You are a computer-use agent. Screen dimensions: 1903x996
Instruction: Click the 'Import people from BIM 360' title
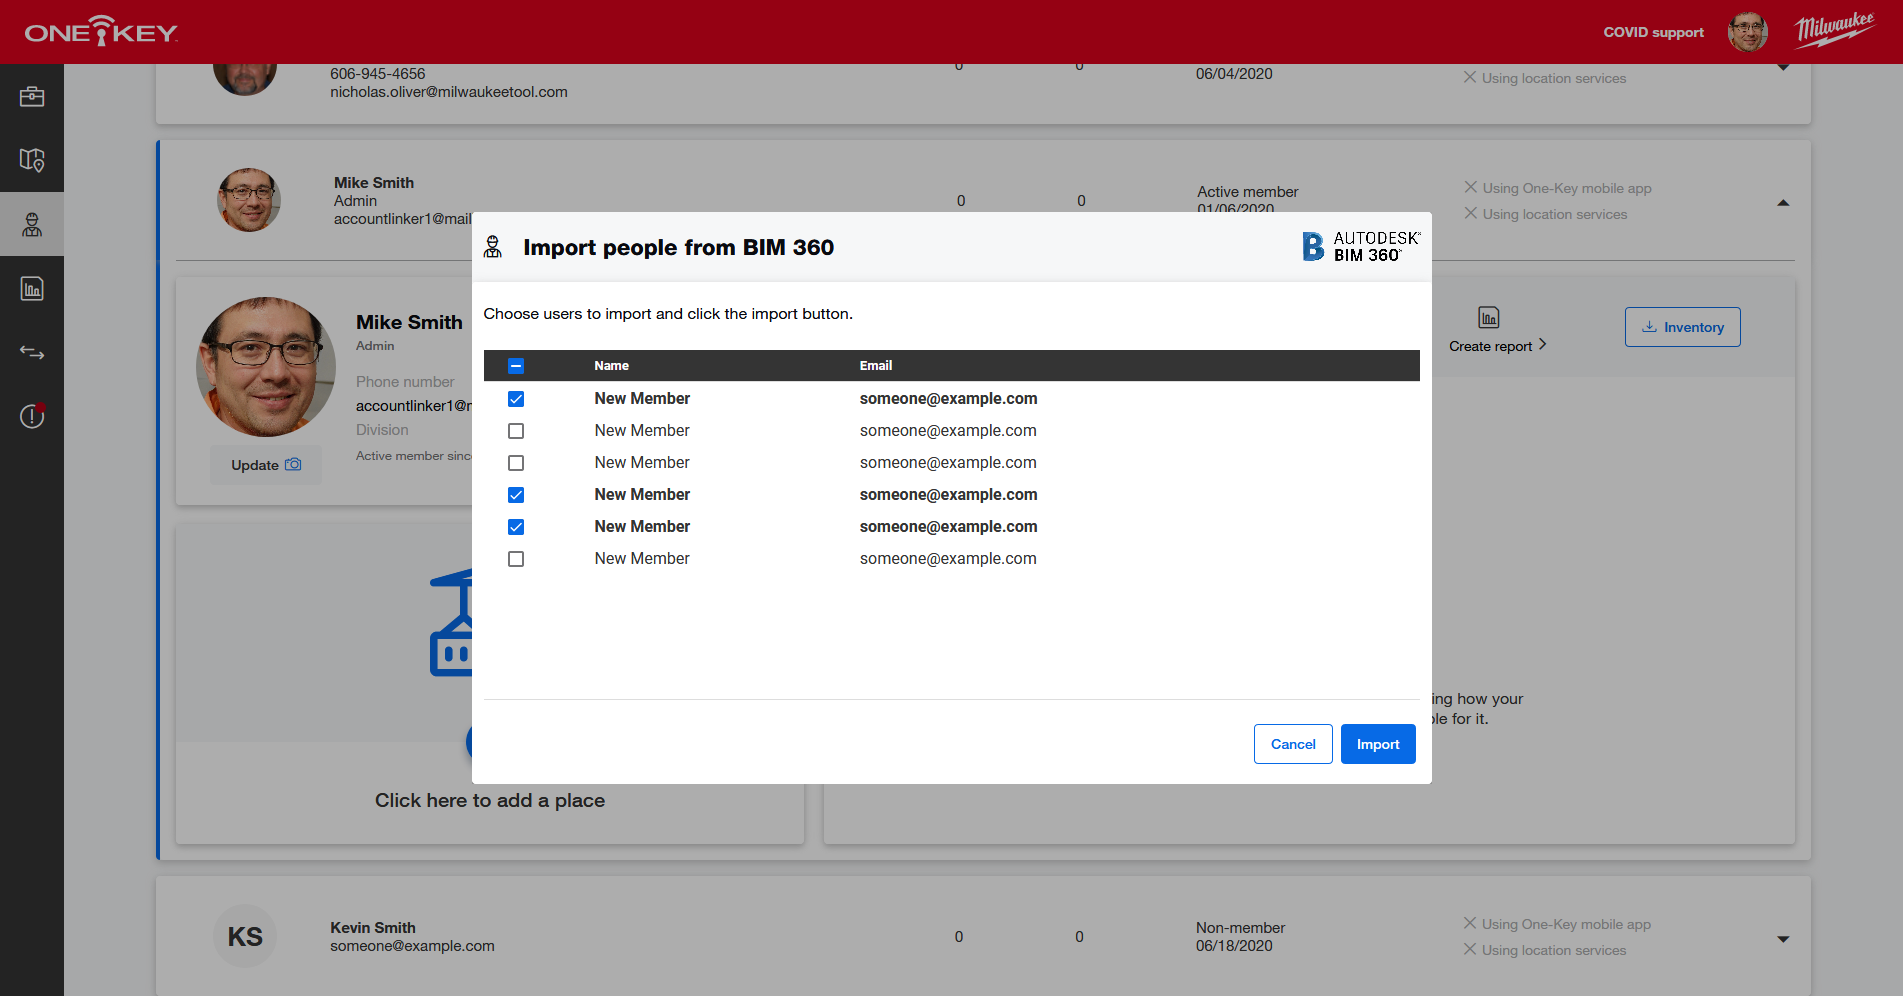(x=679, y=247)
